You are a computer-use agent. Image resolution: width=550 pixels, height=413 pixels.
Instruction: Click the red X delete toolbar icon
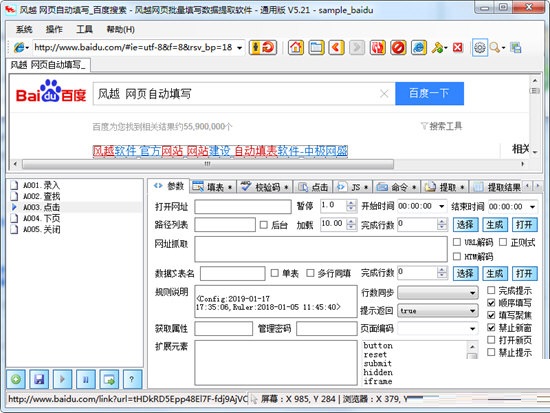(458, 47)
